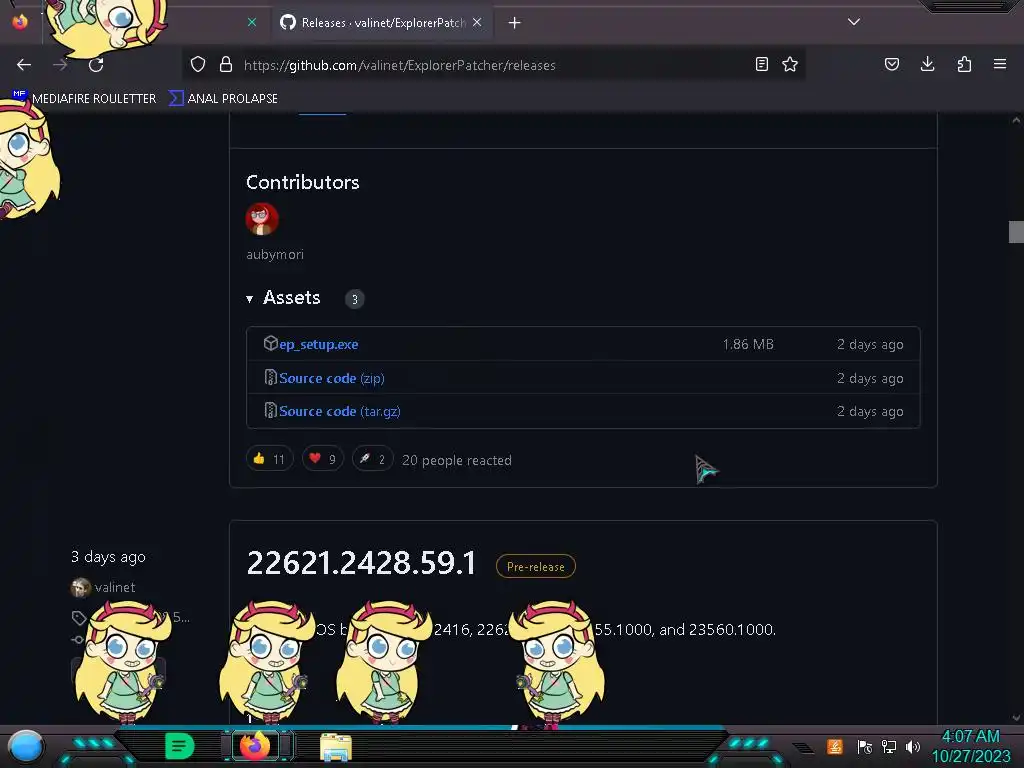Click the archive icon beside Source code (tar.gz)

[270, 410]
